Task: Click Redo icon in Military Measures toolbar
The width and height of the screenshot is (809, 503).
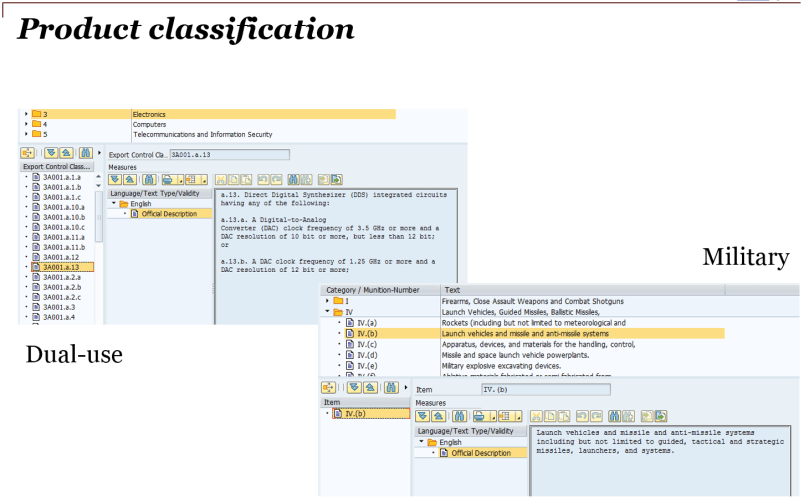Action: 596,416
